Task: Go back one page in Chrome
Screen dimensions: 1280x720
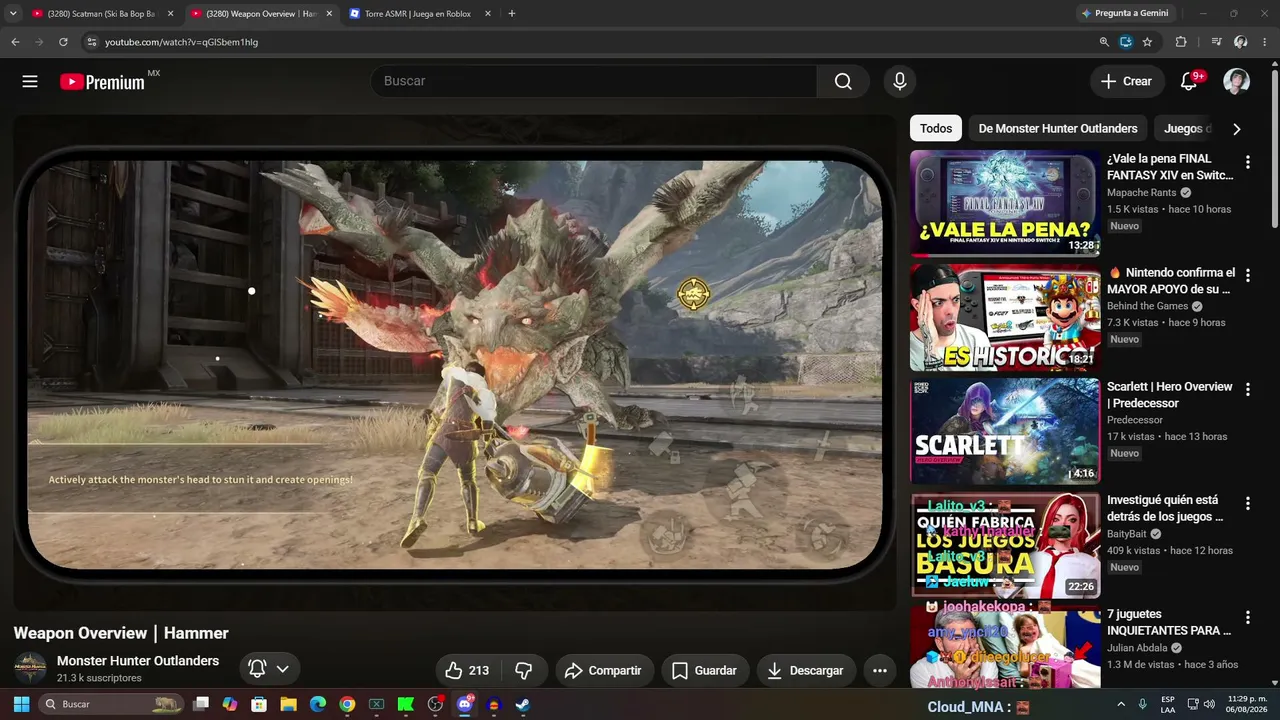Action: click(15, 42)
